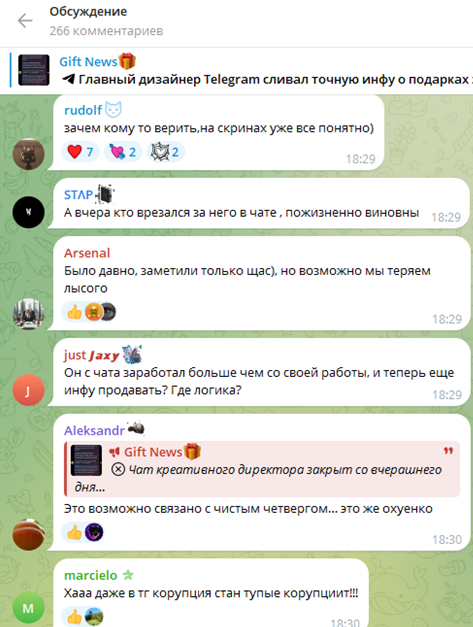
Task: Toggle the arrow-heart reaction with 2 votes
Action: point(123,152)
